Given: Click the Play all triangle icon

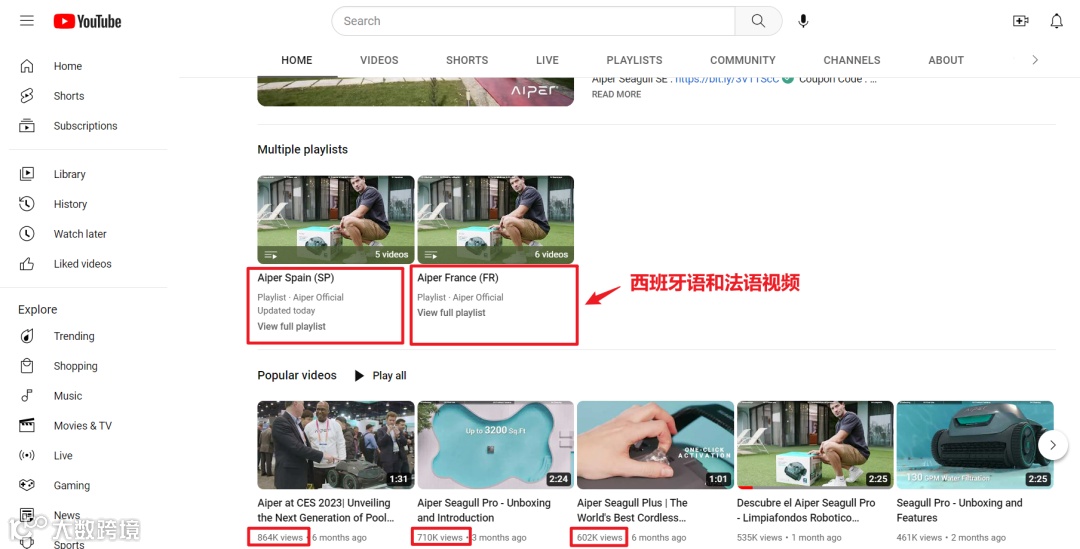Looking at the screenshot, I should coord(359,375).
